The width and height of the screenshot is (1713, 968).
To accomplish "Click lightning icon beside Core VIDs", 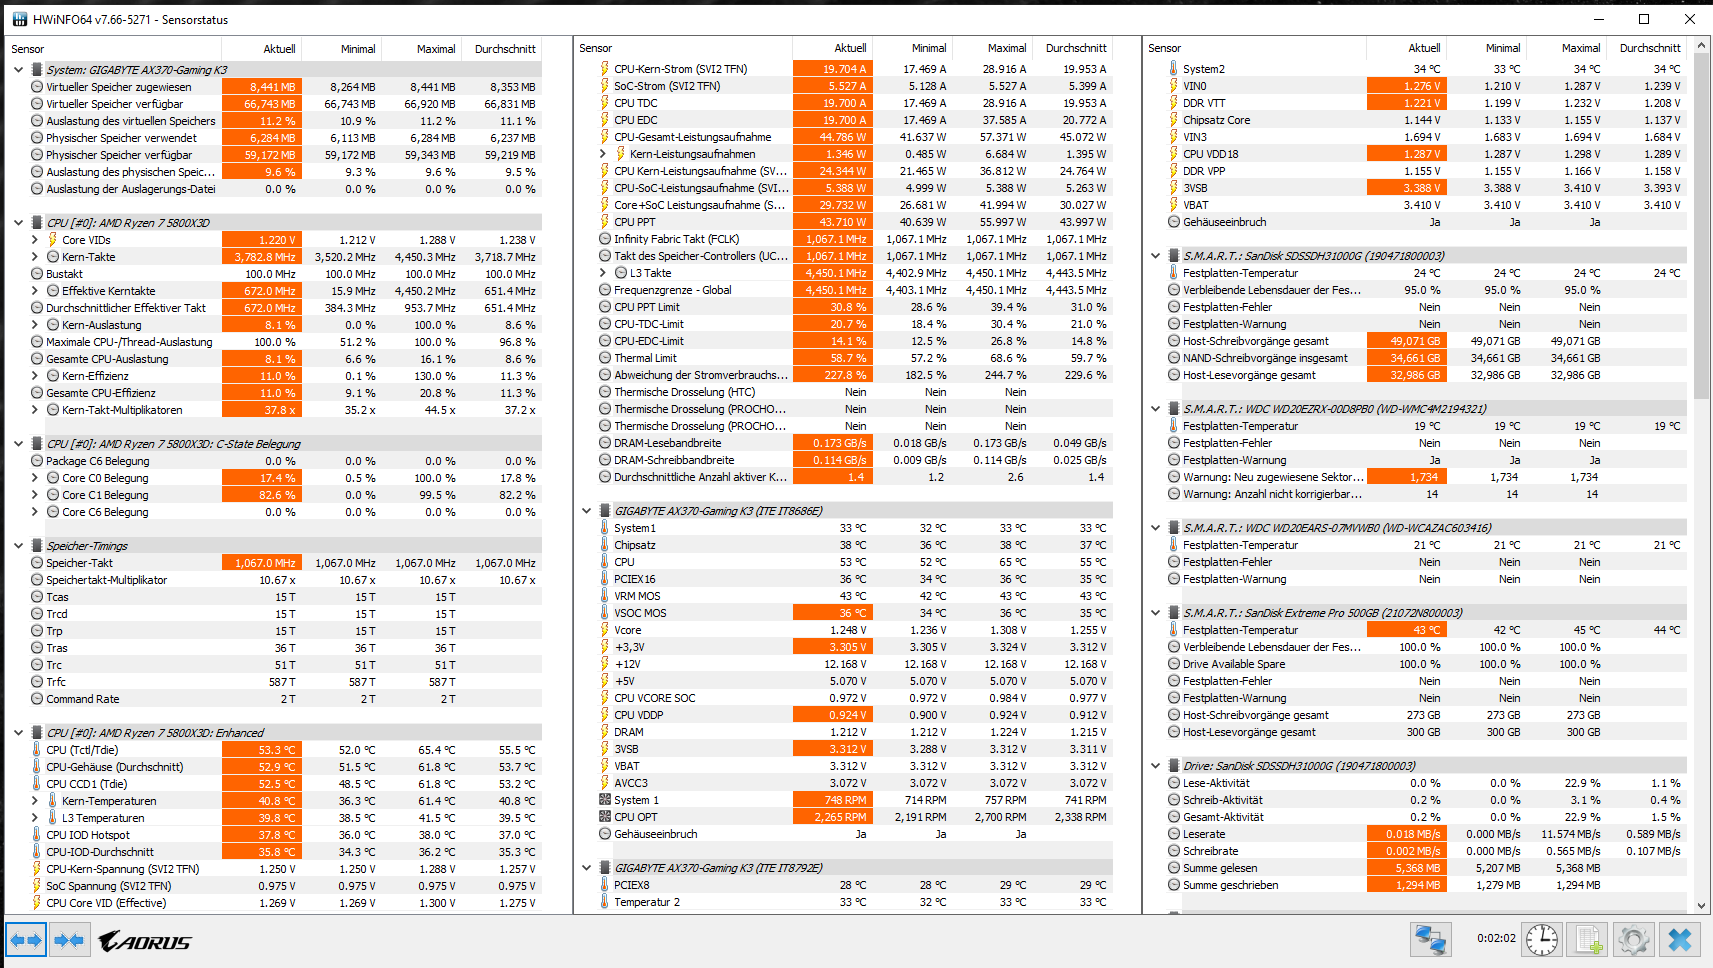I will (53, 240).
